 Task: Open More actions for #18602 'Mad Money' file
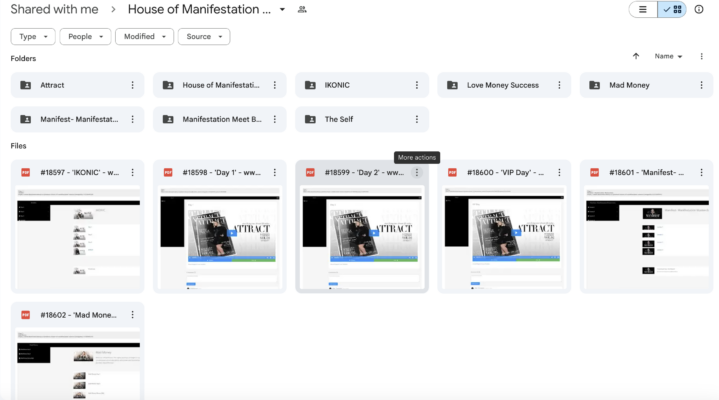pos(132,314)
